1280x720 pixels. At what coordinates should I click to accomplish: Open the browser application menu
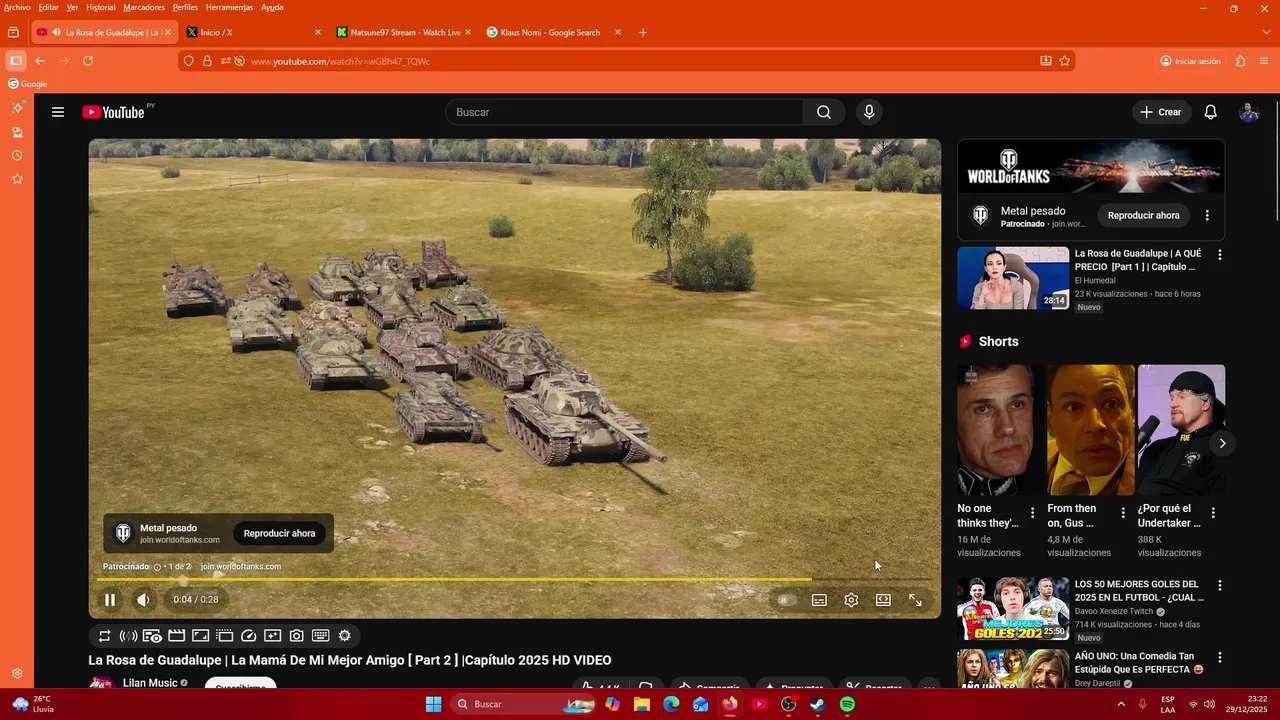click(x=1264, y=61)
